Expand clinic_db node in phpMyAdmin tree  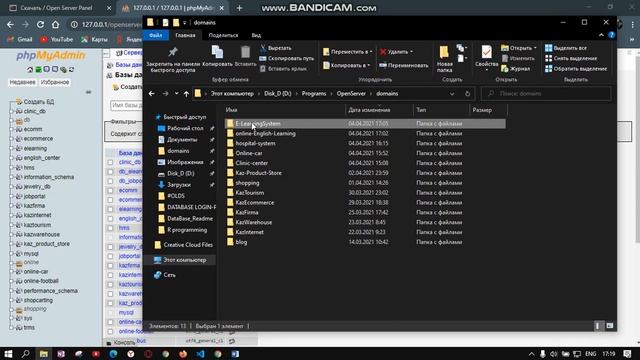pos(11,111)
